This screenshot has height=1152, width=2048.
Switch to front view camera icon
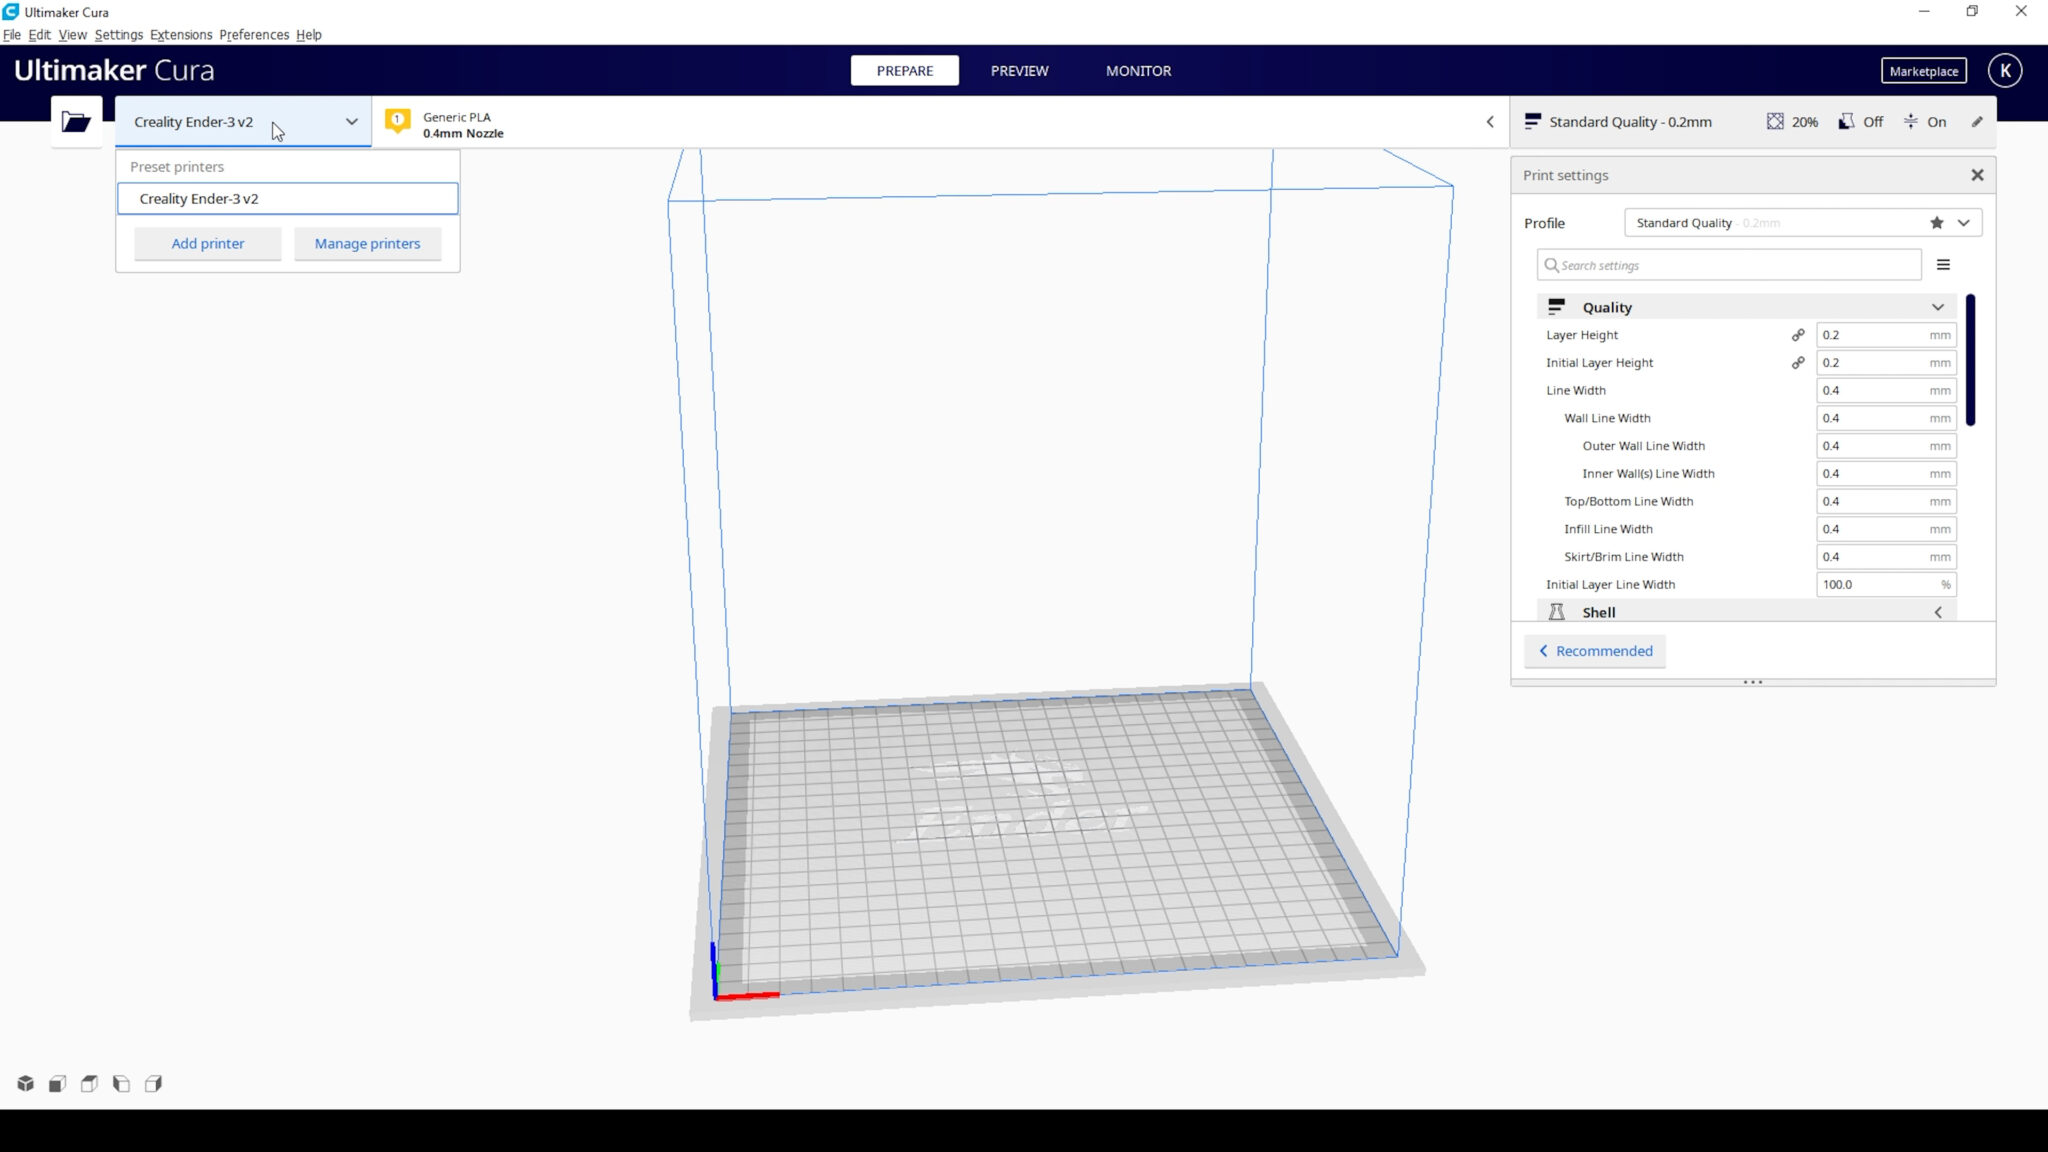coord(58,1084)
